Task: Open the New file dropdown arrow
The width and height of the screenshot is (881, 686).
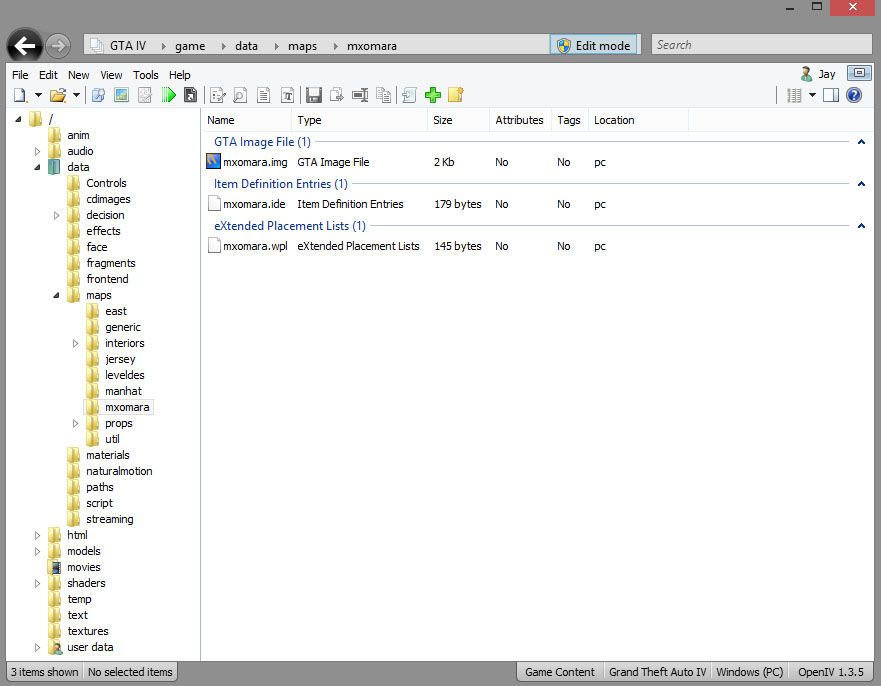Action: (x=38, y=95)
